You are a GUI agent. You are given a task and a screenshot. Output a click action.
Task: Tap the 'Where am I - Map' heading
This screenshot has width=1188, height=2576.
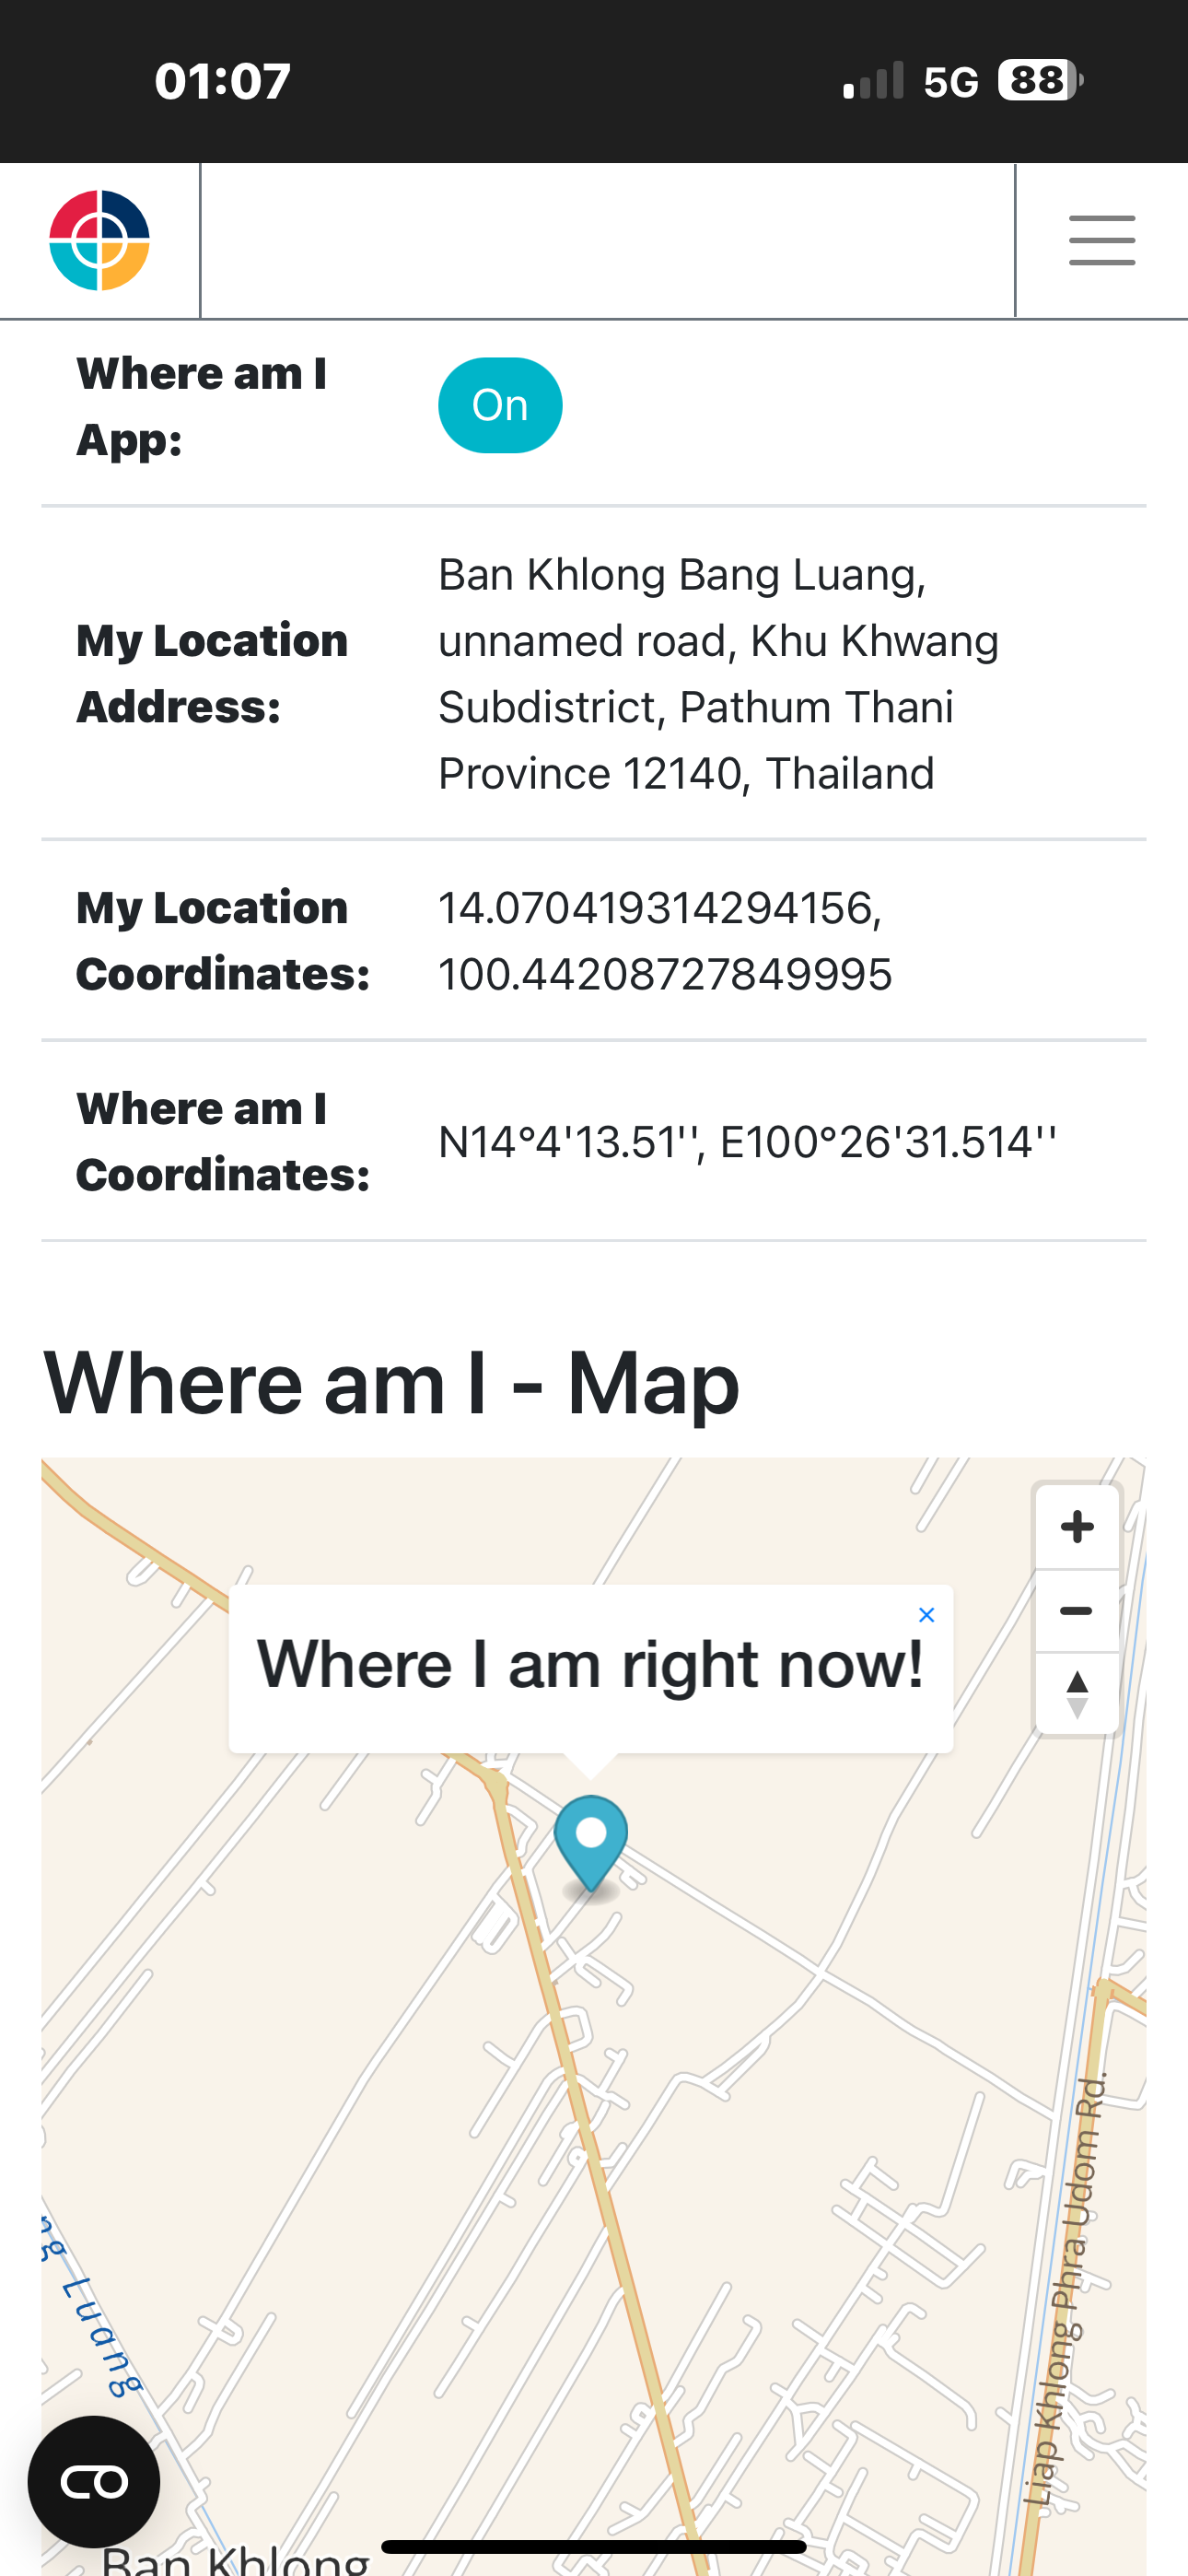(x=391, y=1383)
